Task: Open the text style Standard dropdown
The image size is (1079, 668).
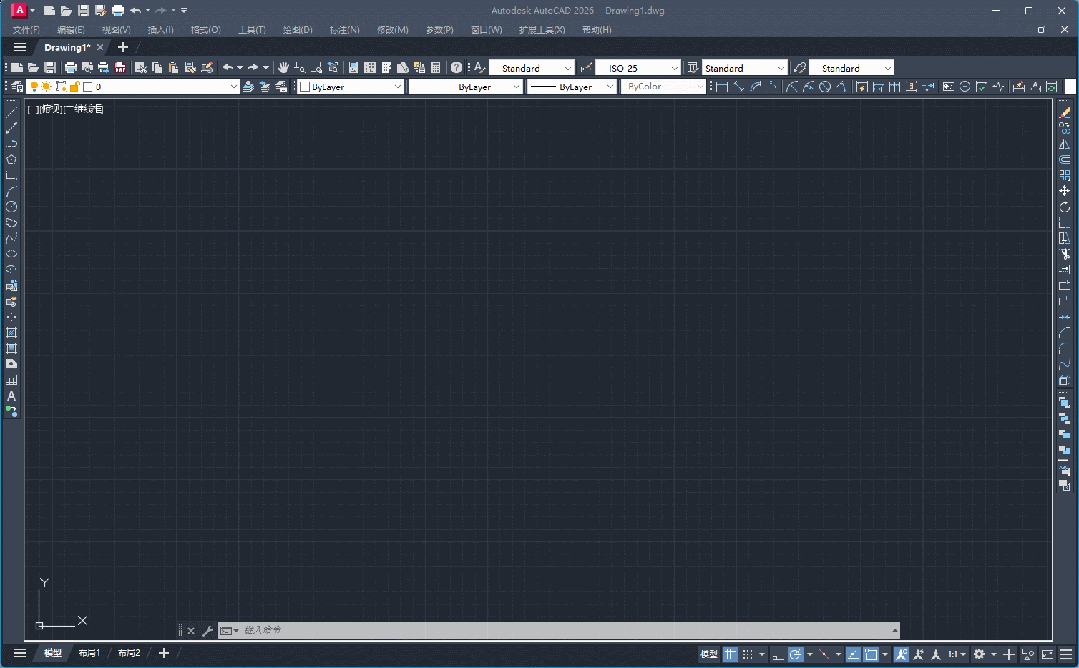Action: 532,68
